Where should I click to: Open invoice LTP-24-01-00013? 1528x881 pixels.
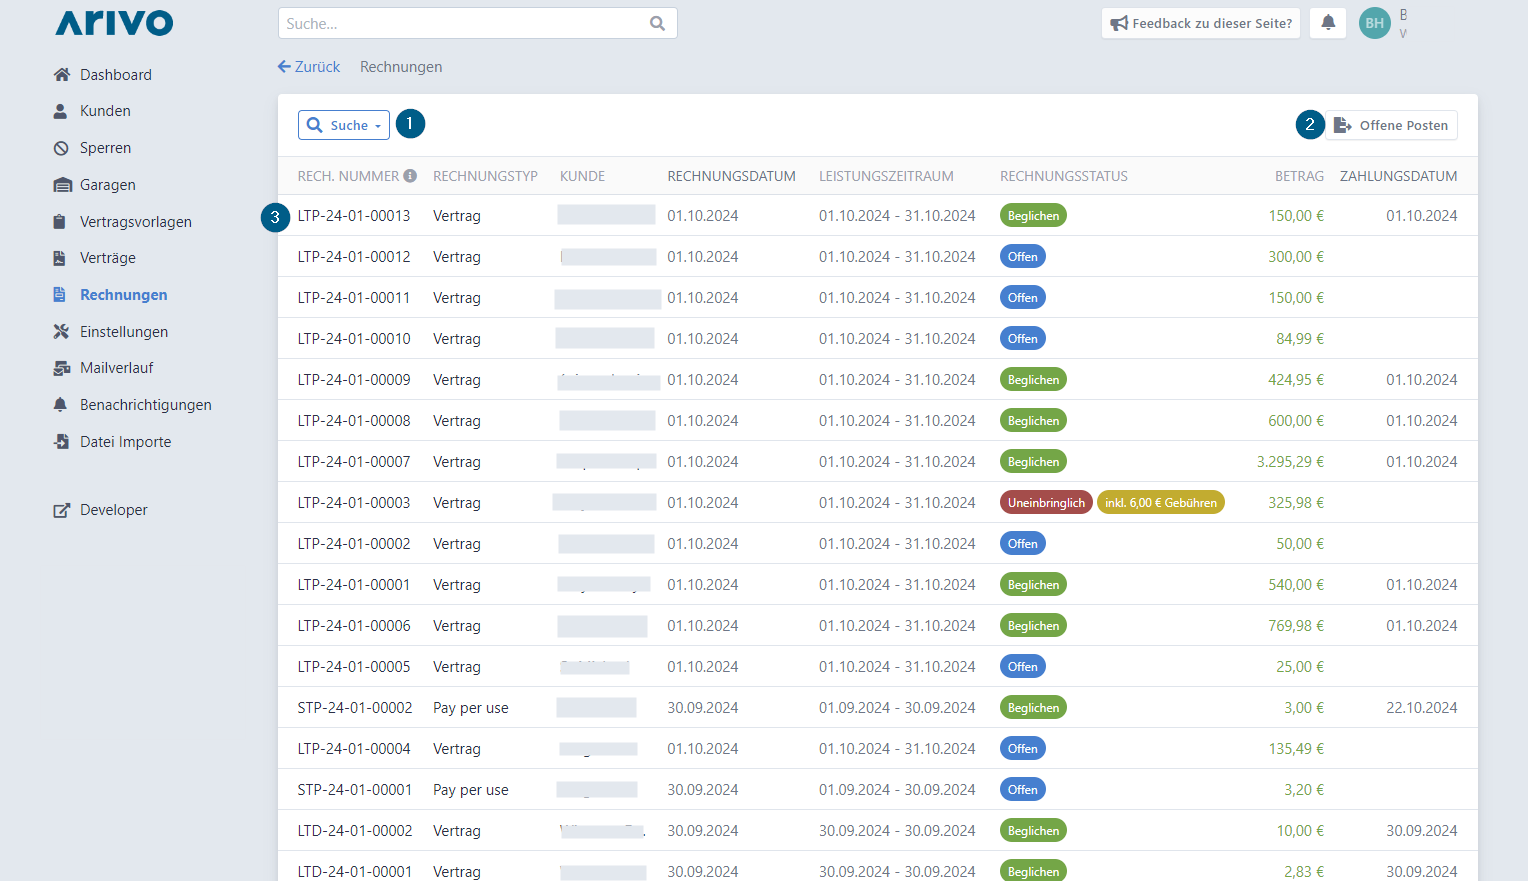[354, 216]
